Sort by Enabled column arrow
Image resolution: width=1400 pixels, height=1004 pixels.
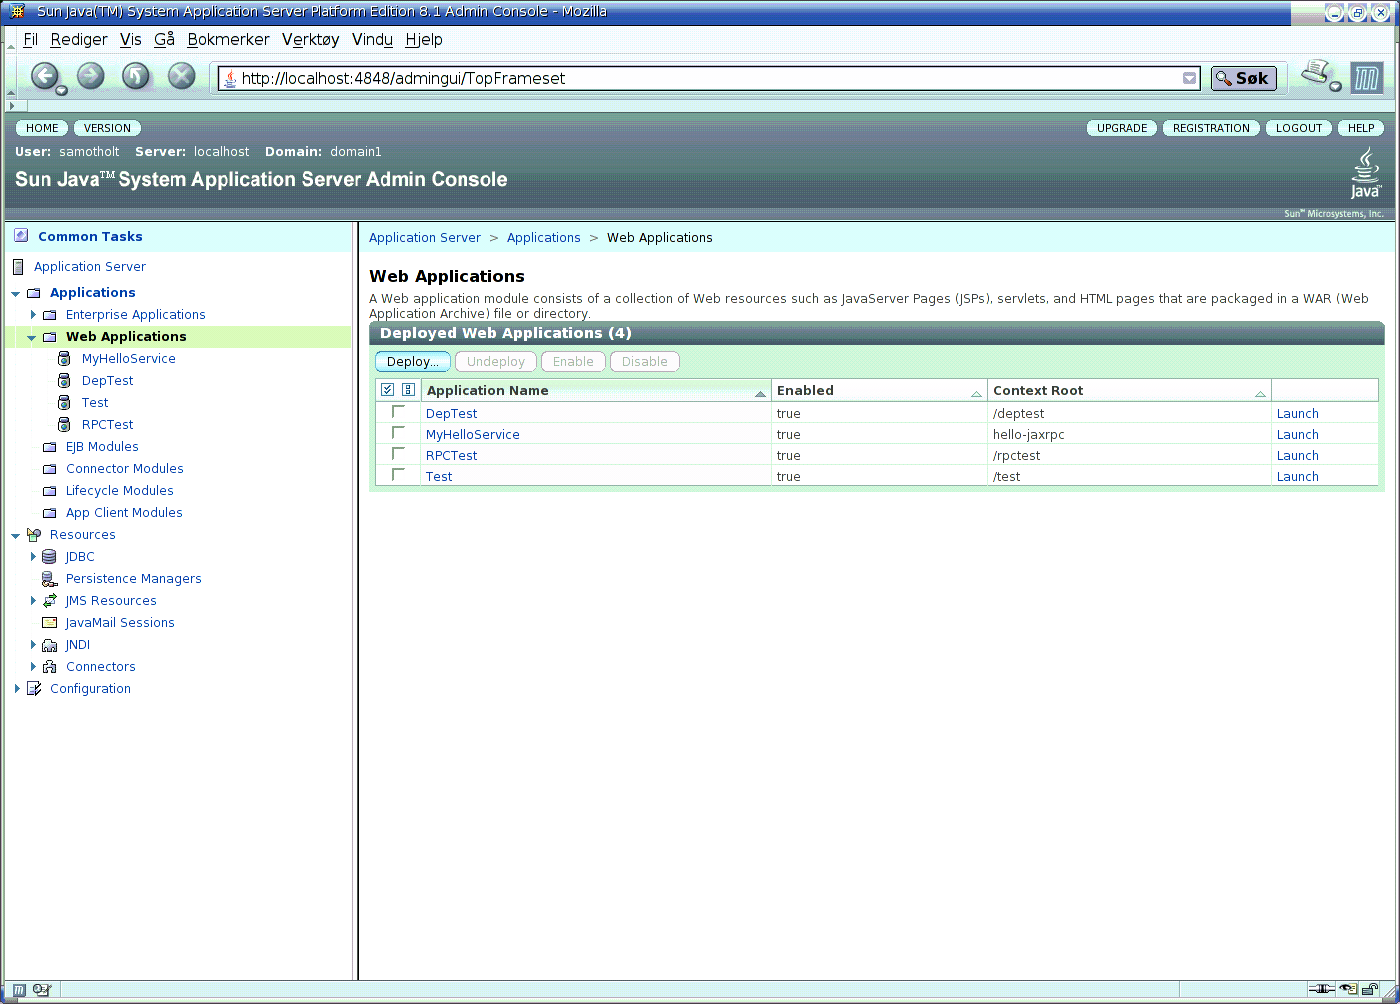pyautogui.click(x=976, y=394)
